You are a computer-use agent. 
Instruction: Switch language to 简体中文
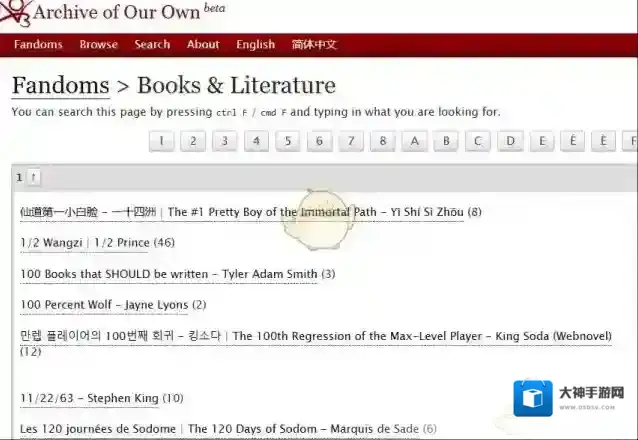coord(314,44)
